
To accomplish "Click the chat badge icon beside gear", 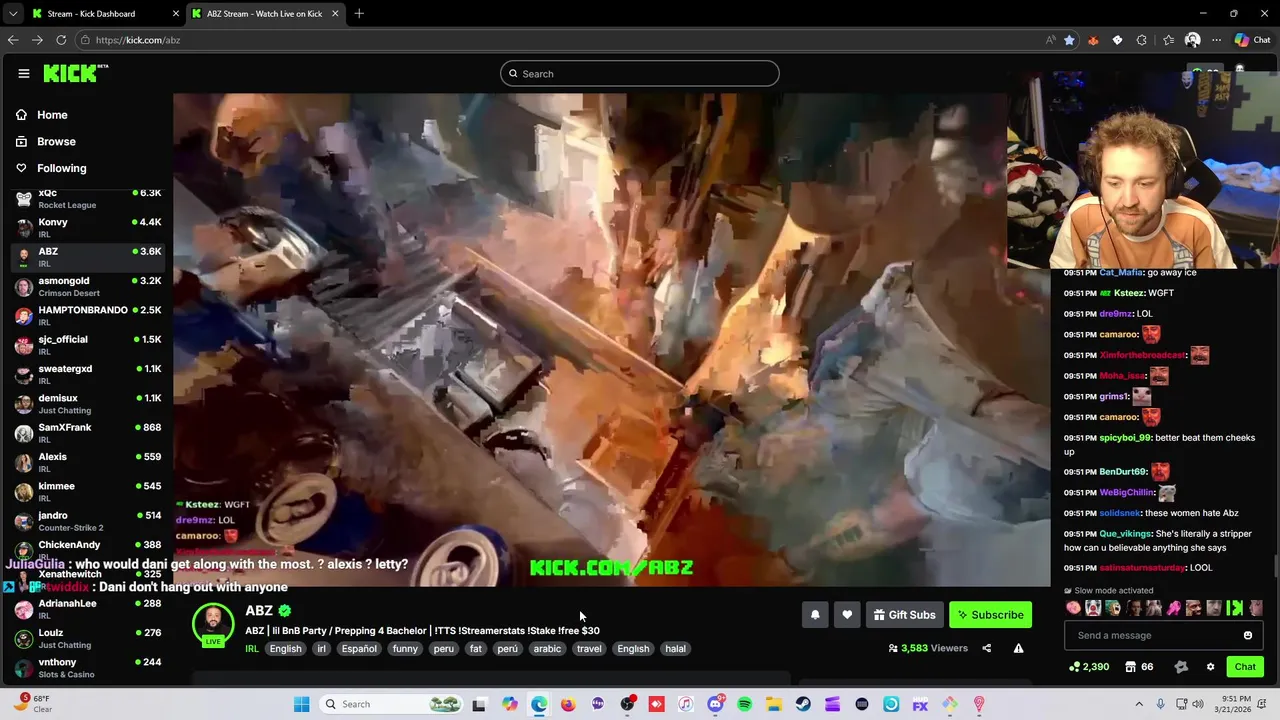I will (1181, 667).
